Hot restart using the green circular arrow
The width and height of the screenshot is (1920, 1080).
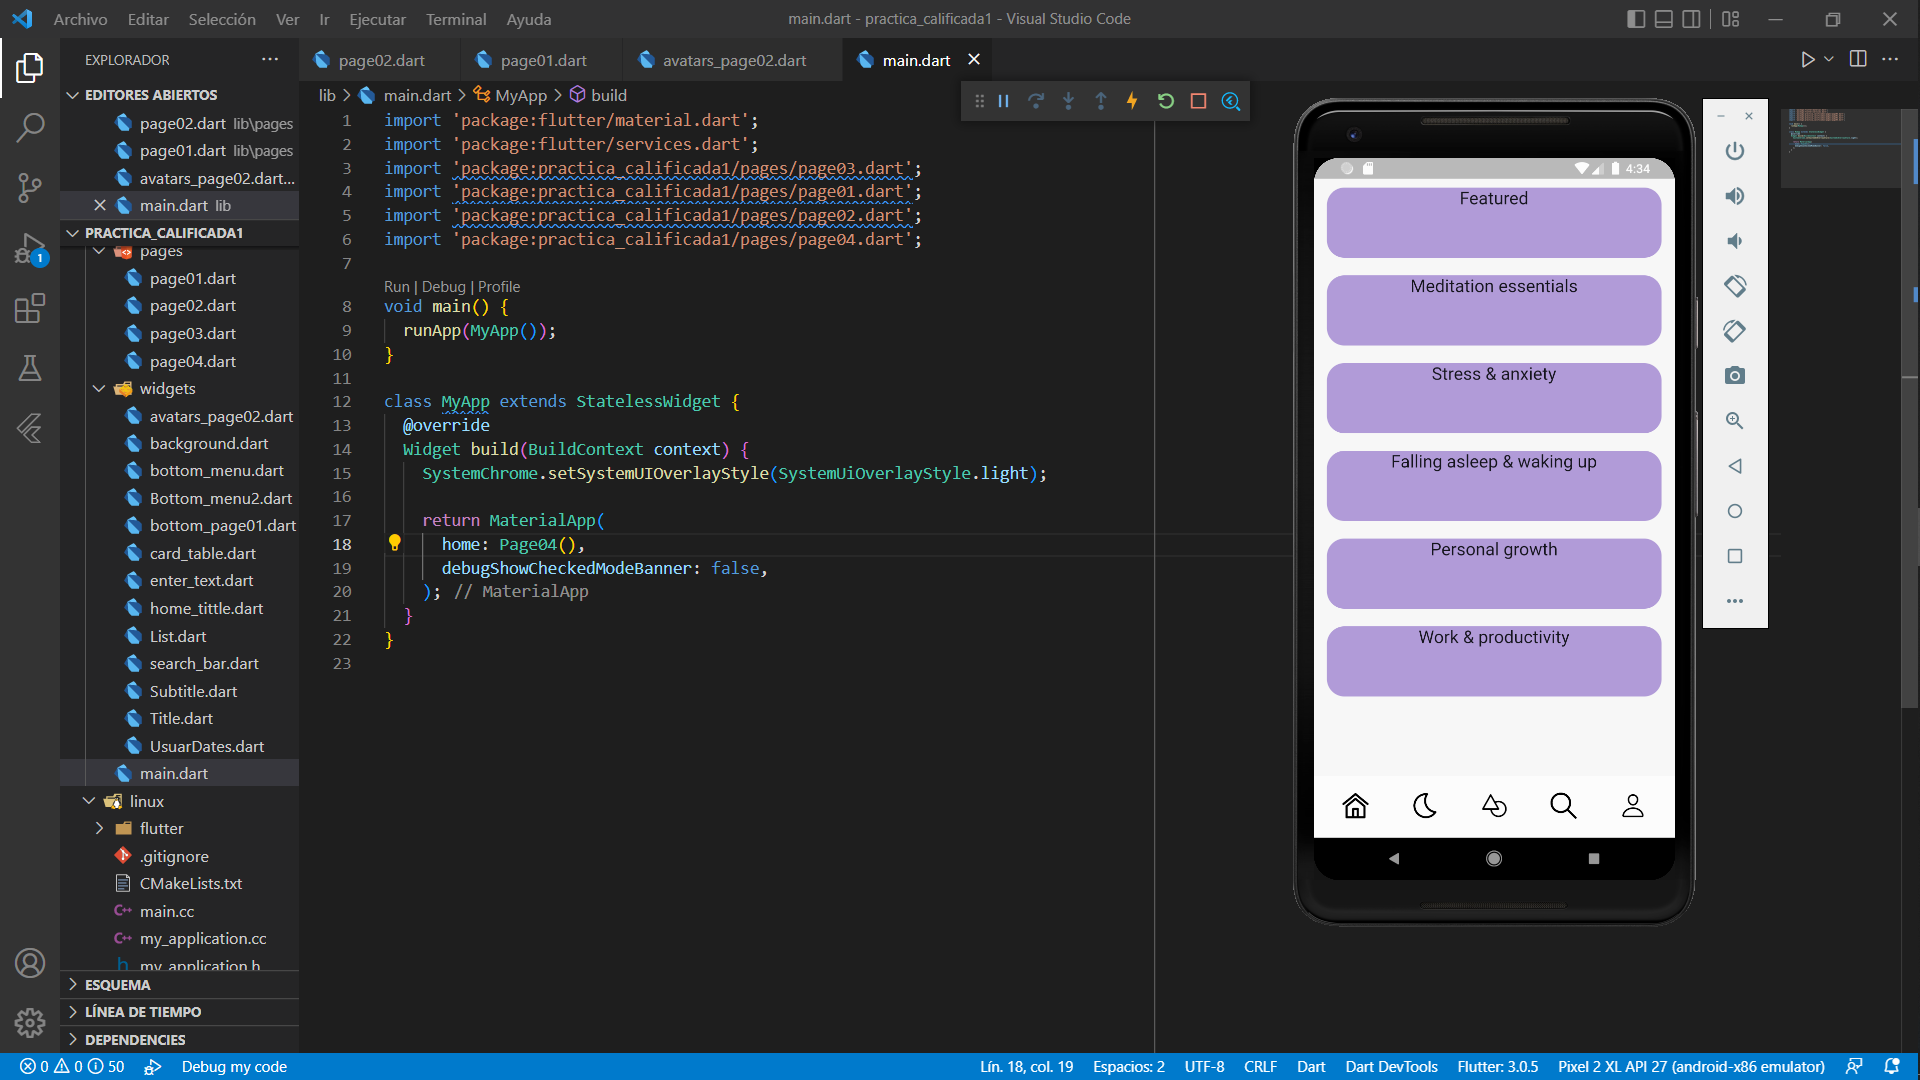point(1166,100)
